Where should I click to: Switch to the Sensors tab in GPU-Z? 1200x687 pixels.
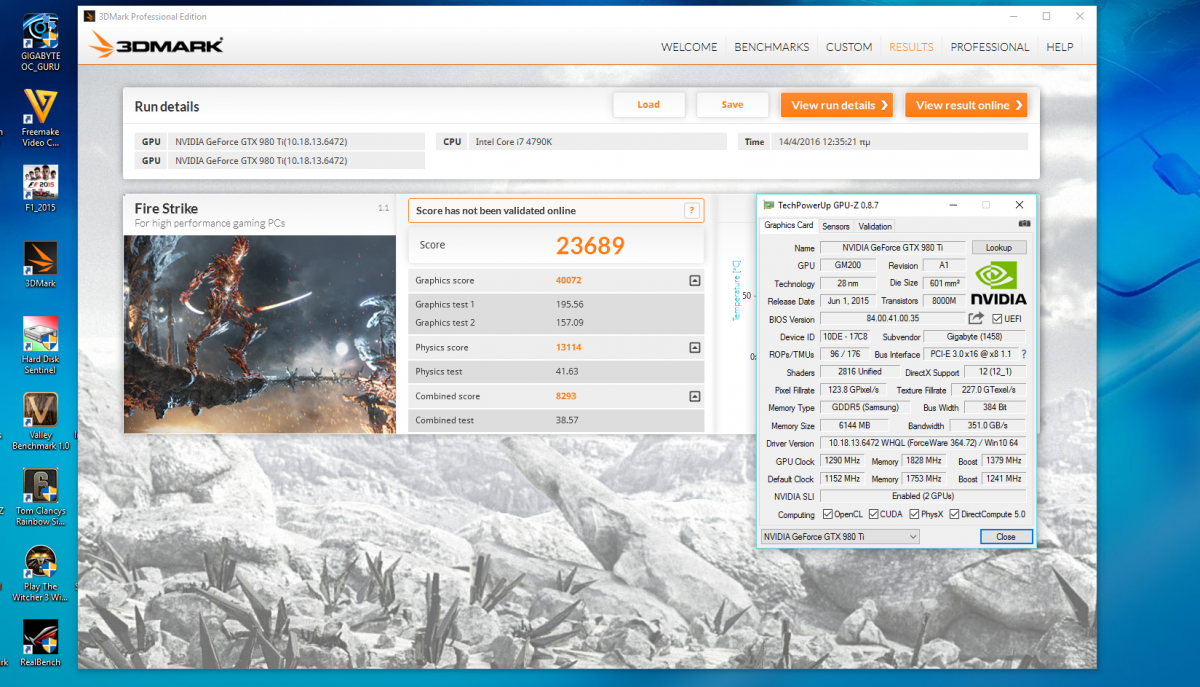tap(836, 226)
